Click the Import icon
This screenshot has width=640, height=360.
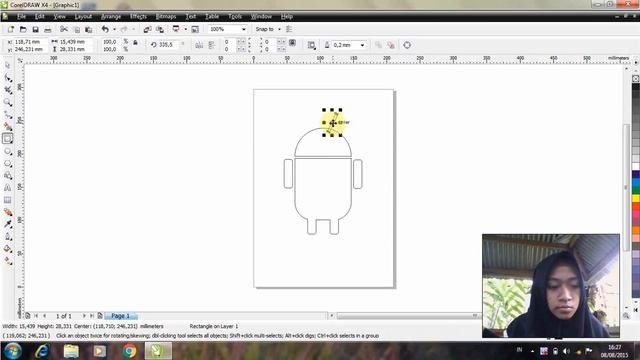click(147, 29)
